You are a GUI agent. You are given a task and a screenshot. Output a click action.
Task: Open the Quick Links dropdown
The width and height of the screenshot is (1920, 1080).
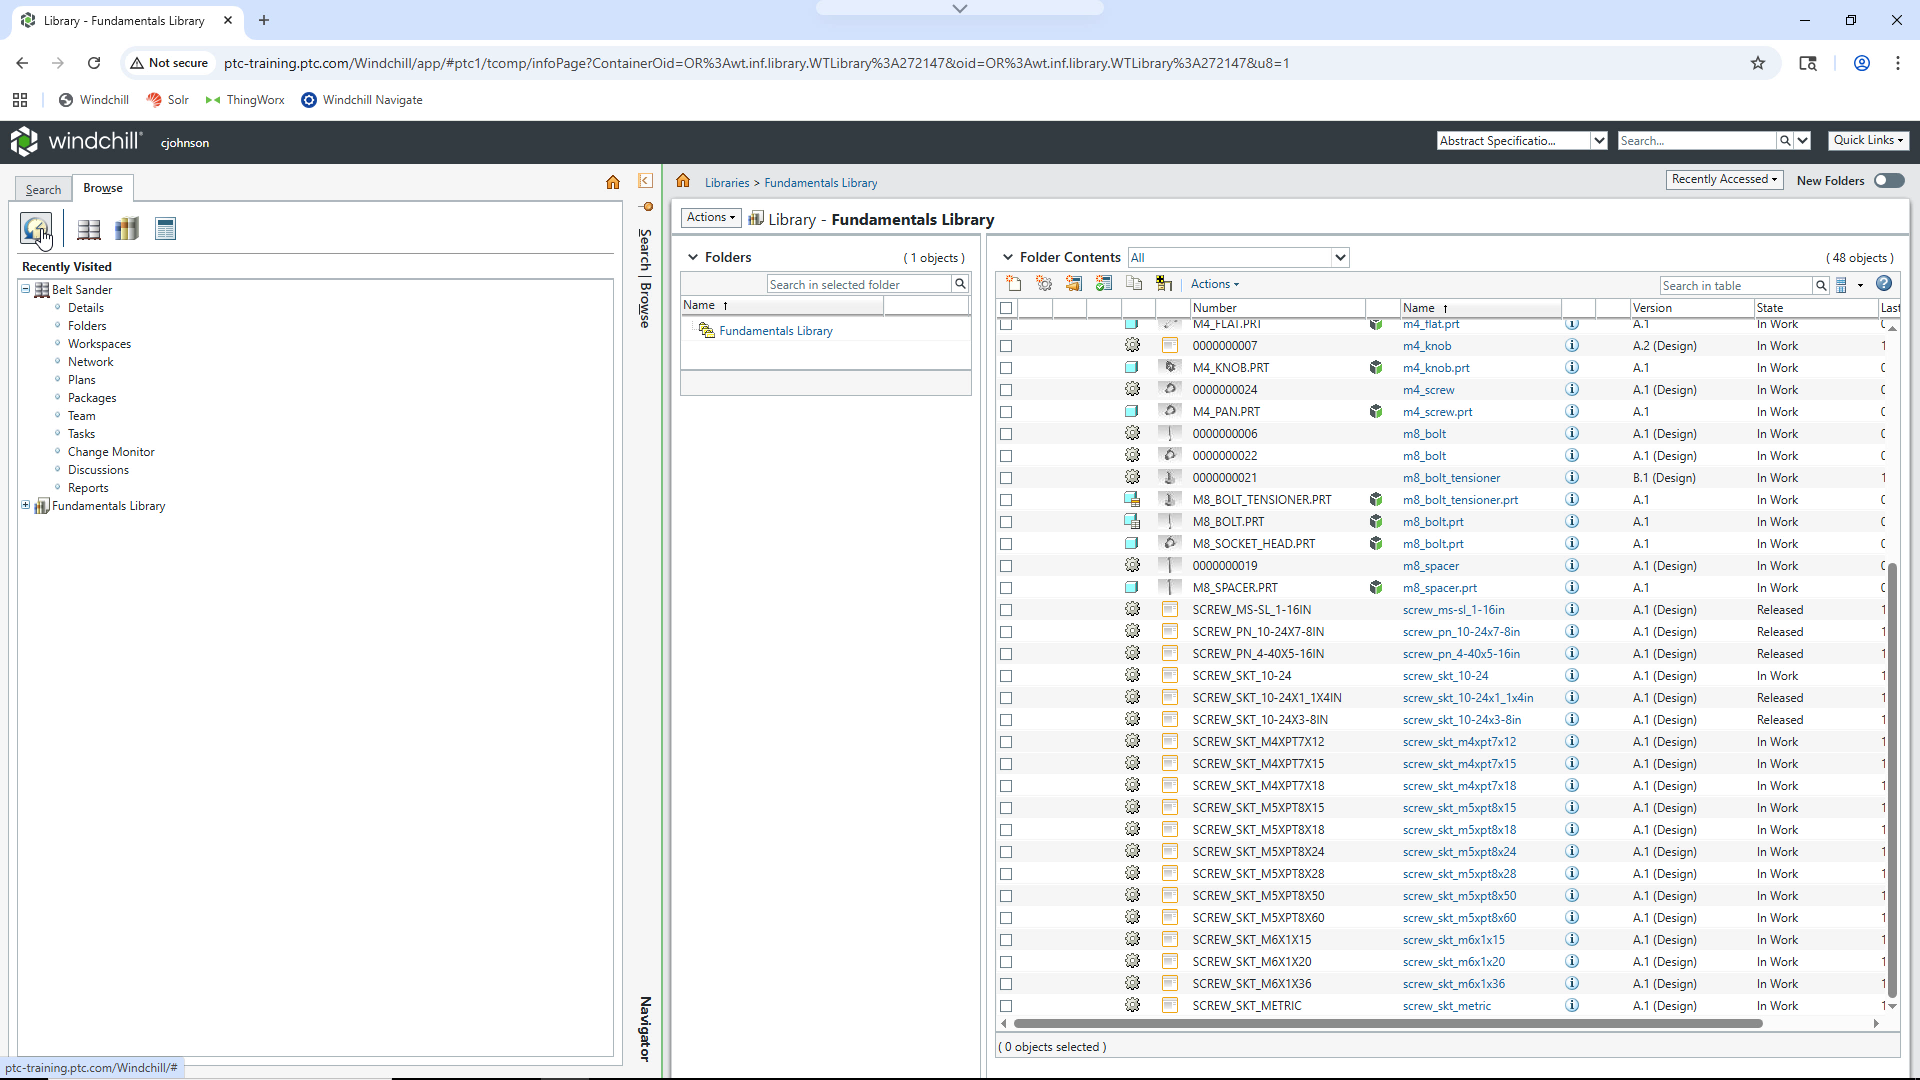click(x=1868, y=140)
